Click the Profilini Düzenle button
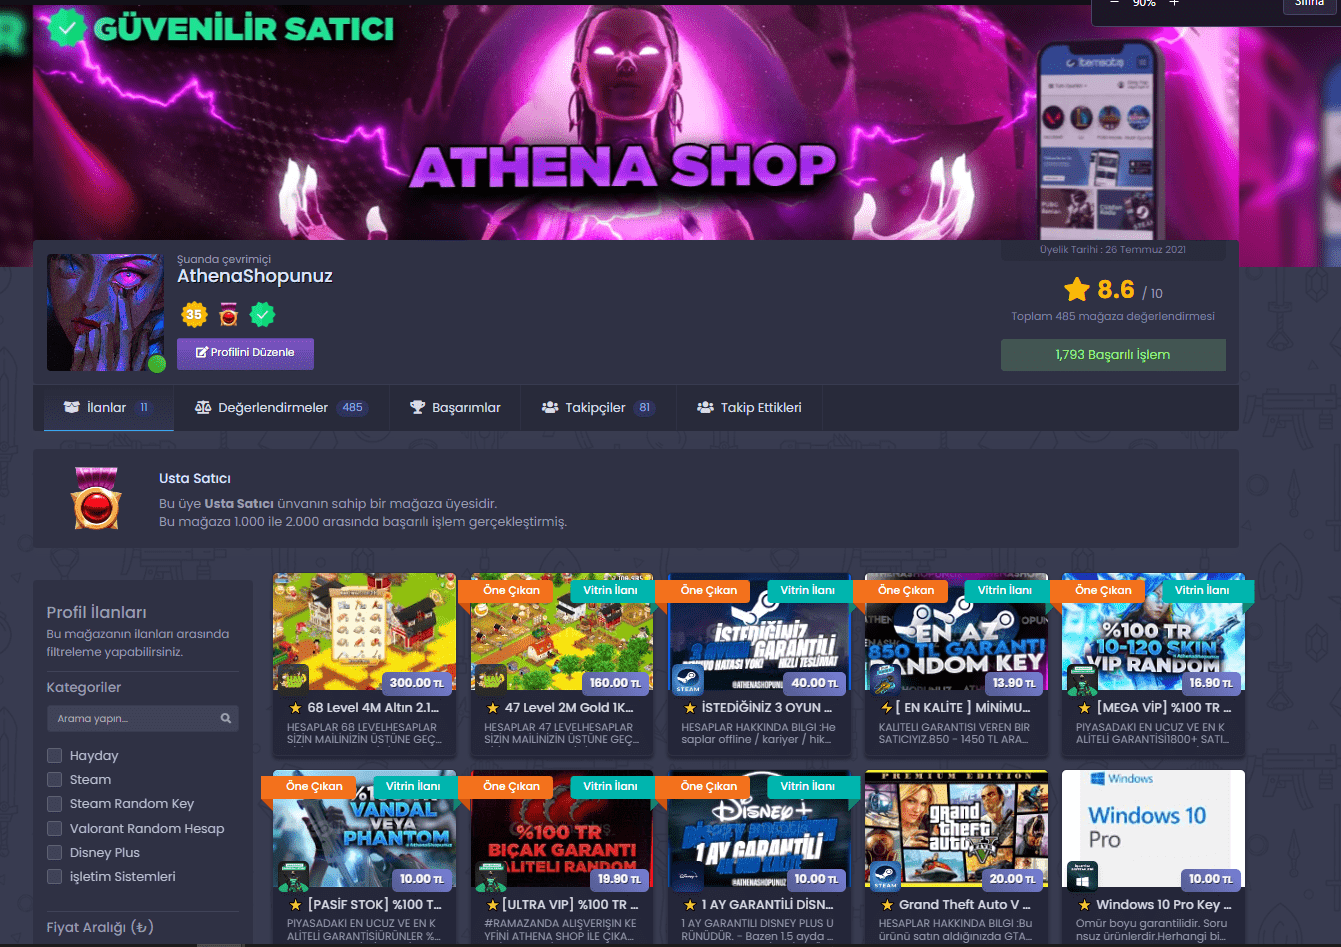The width and height of the screenshot is (1341, 947). pyautogui.click(x=245, y=353)
